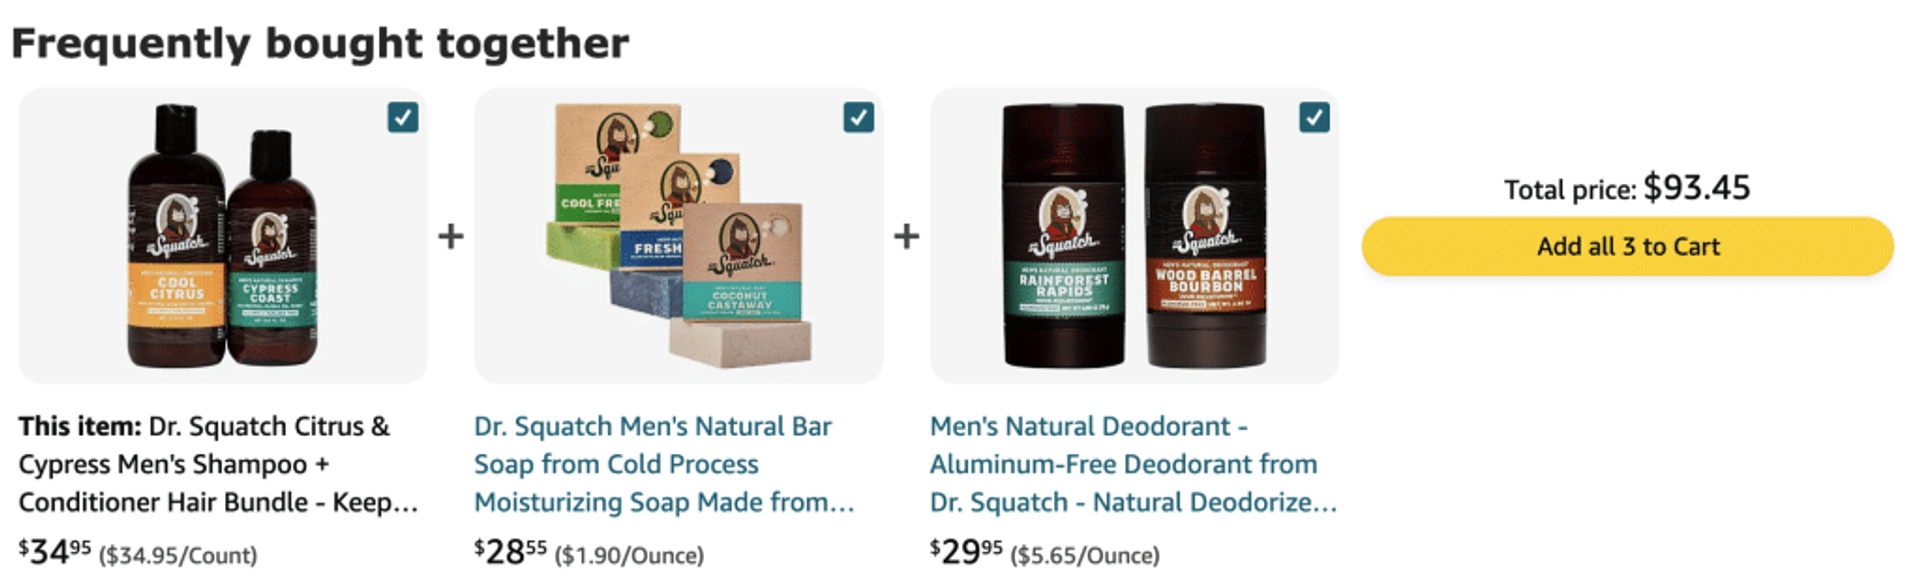1920x587 pixels.
Task: Click the Wood Barrel Bourbon deodorant image
Action: pos(1206,236)
